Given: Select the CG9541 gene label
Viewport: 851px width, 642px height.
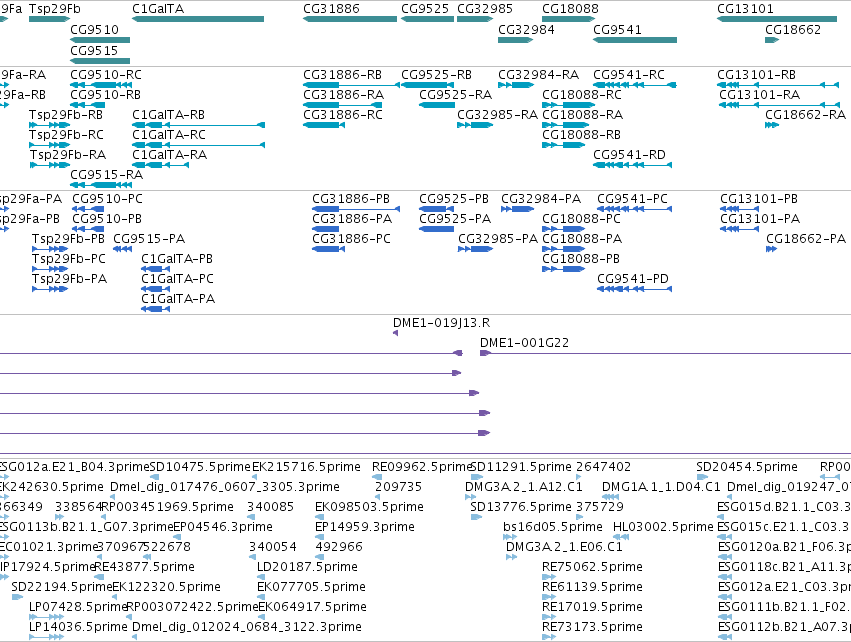Looking at the screenshot, I should (x=617, y=30).
